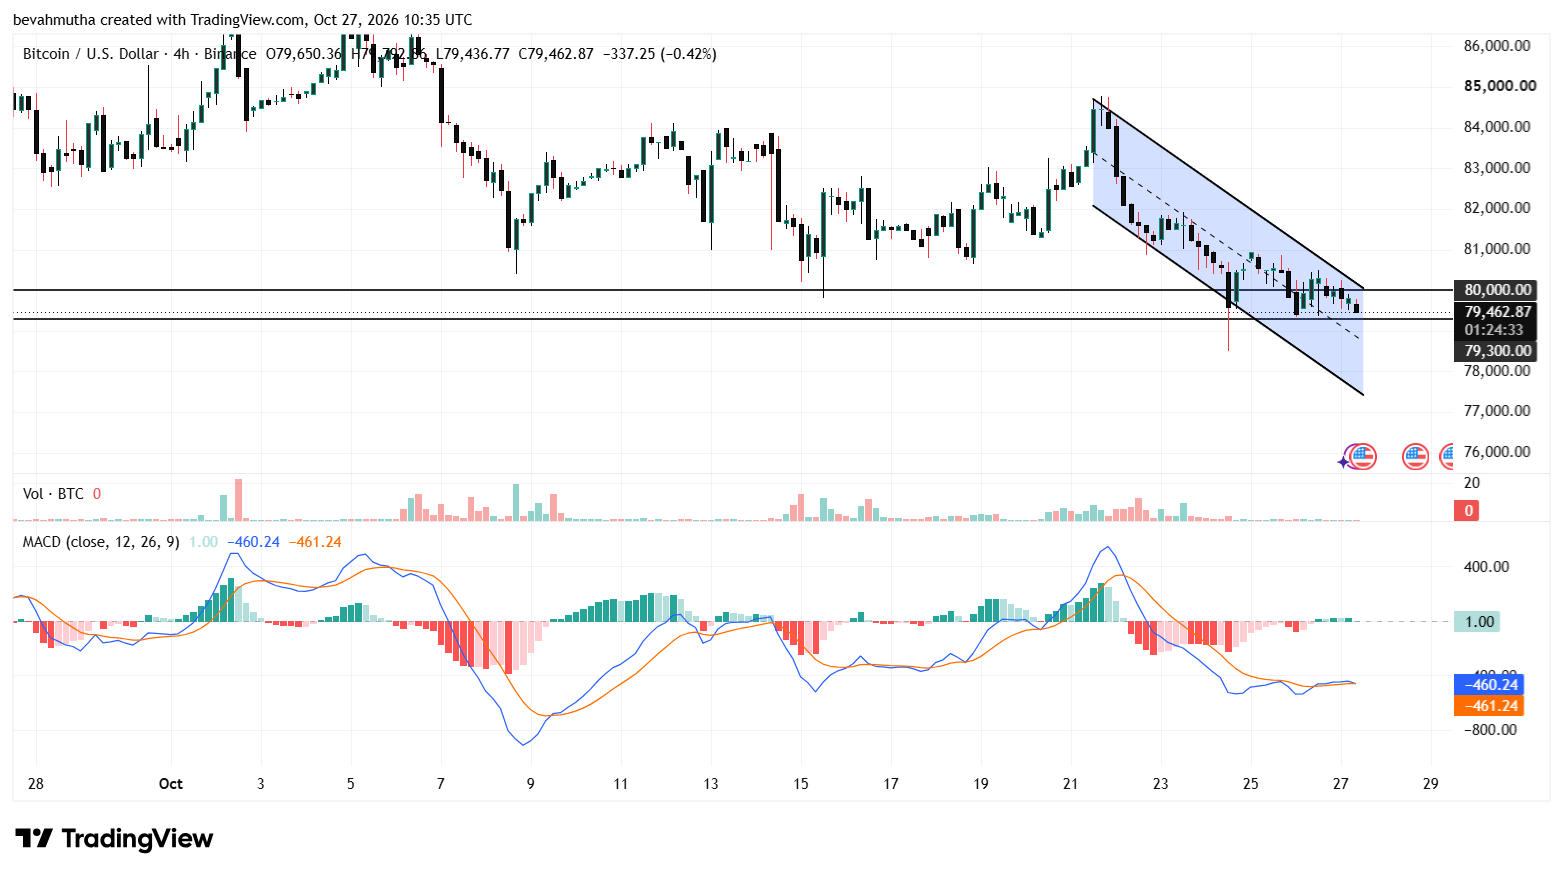Click the "28" date on the time axis
The image size is (1563, 876).
pos(36,784)
